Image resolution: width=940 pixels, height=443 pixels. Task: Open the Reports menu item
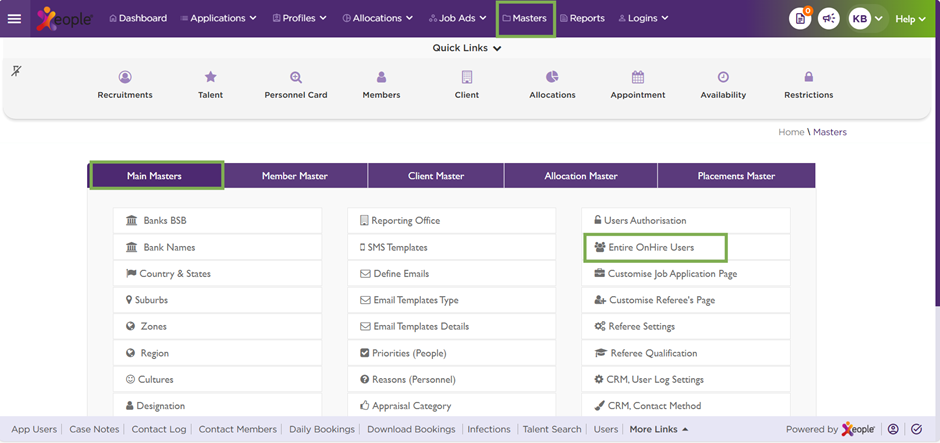[581, 18]
